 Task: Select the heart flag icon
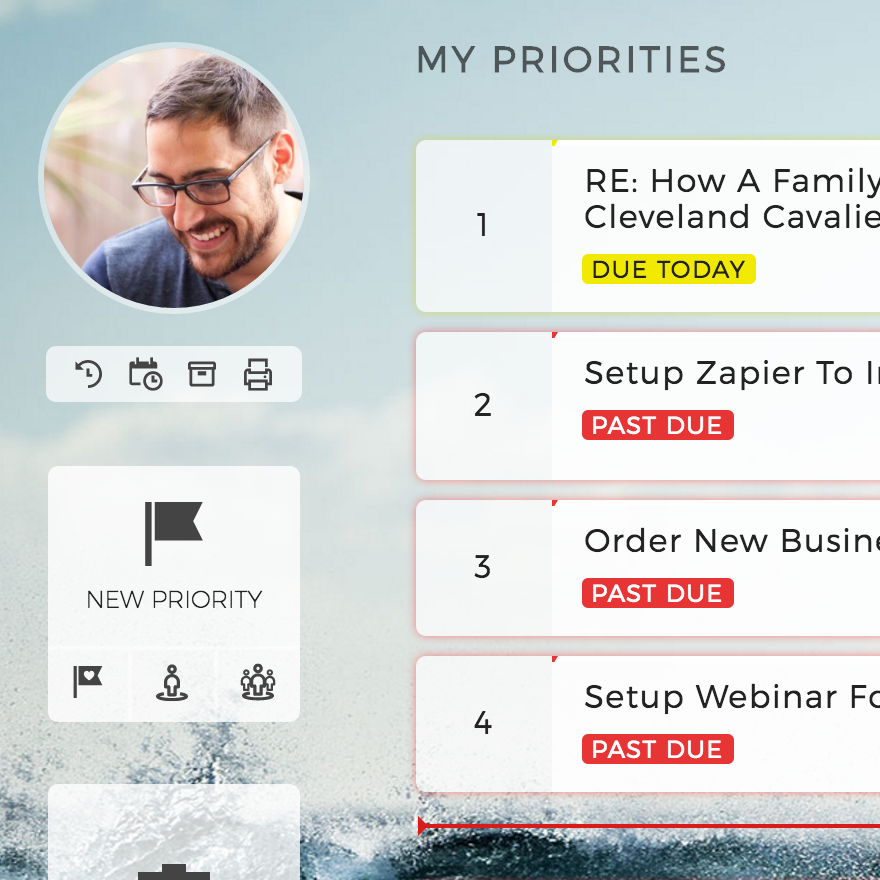point(88,681)
